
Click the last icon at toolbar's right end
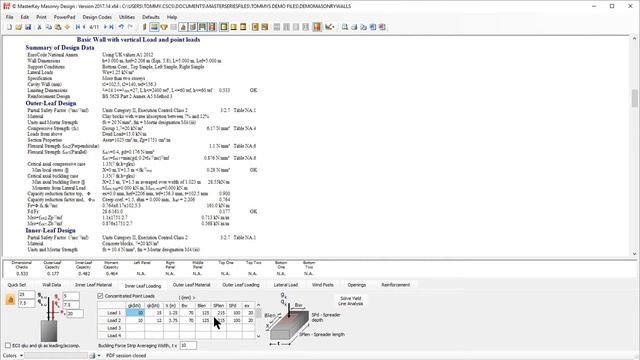point(382,27)
